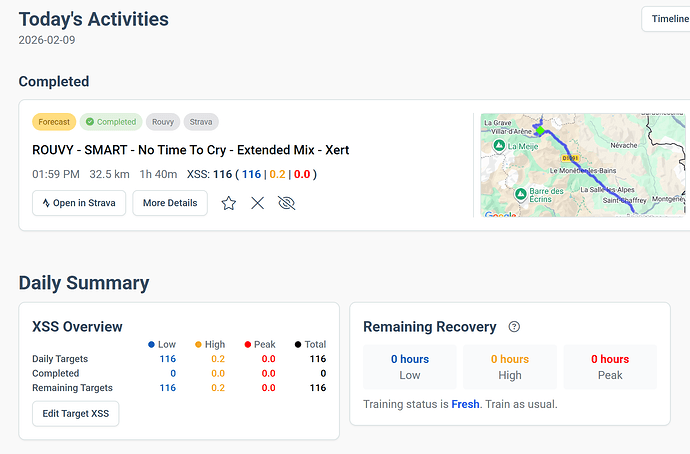The height and width of the screenshot is (454, 690).
Task: Select the Strava tag
Action: point(201,122)
